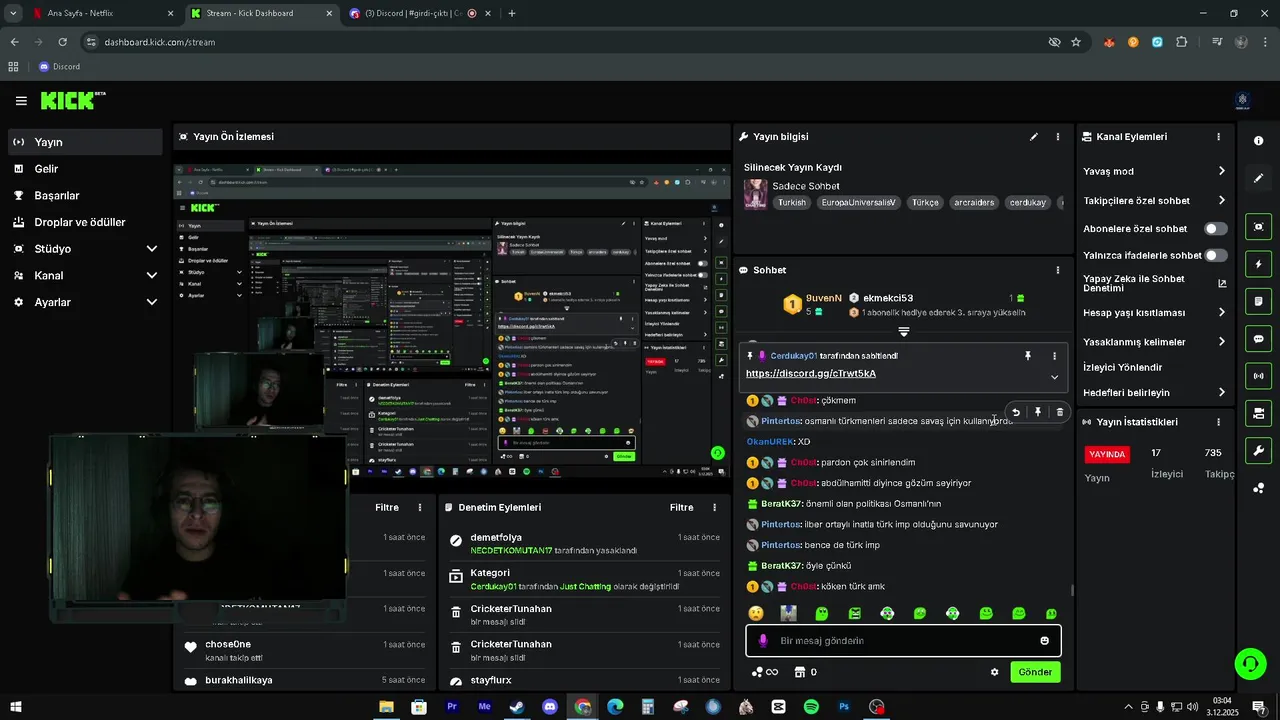
Task: Click the document note icon in right sidebar
Action: point(1258,301)
